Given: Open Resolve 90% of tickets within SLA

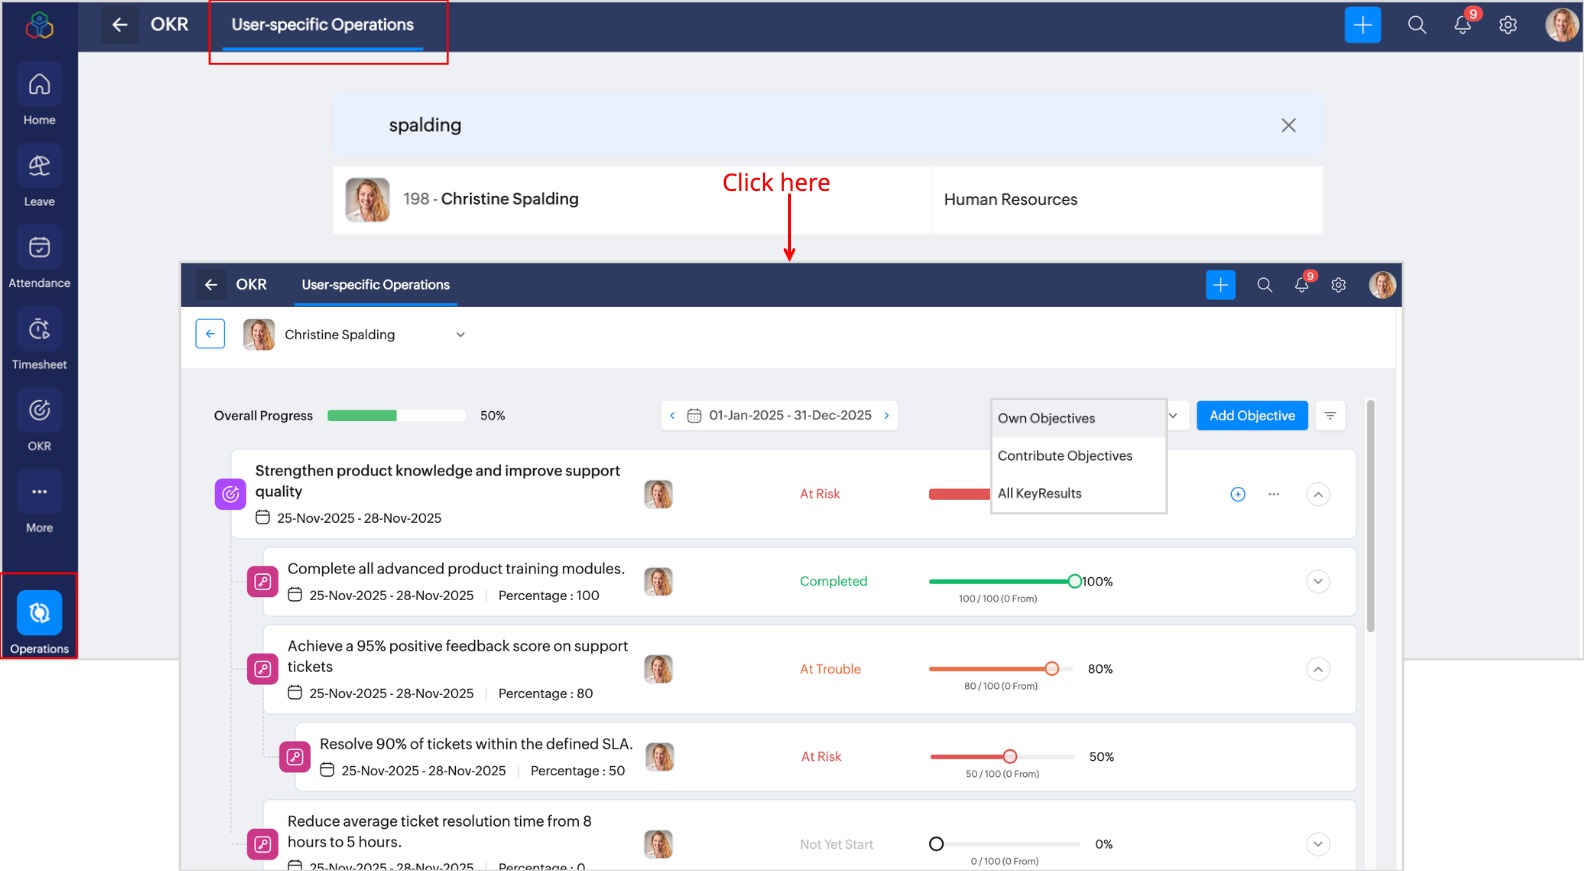Looking at the screenshot, I should (476, 744).
